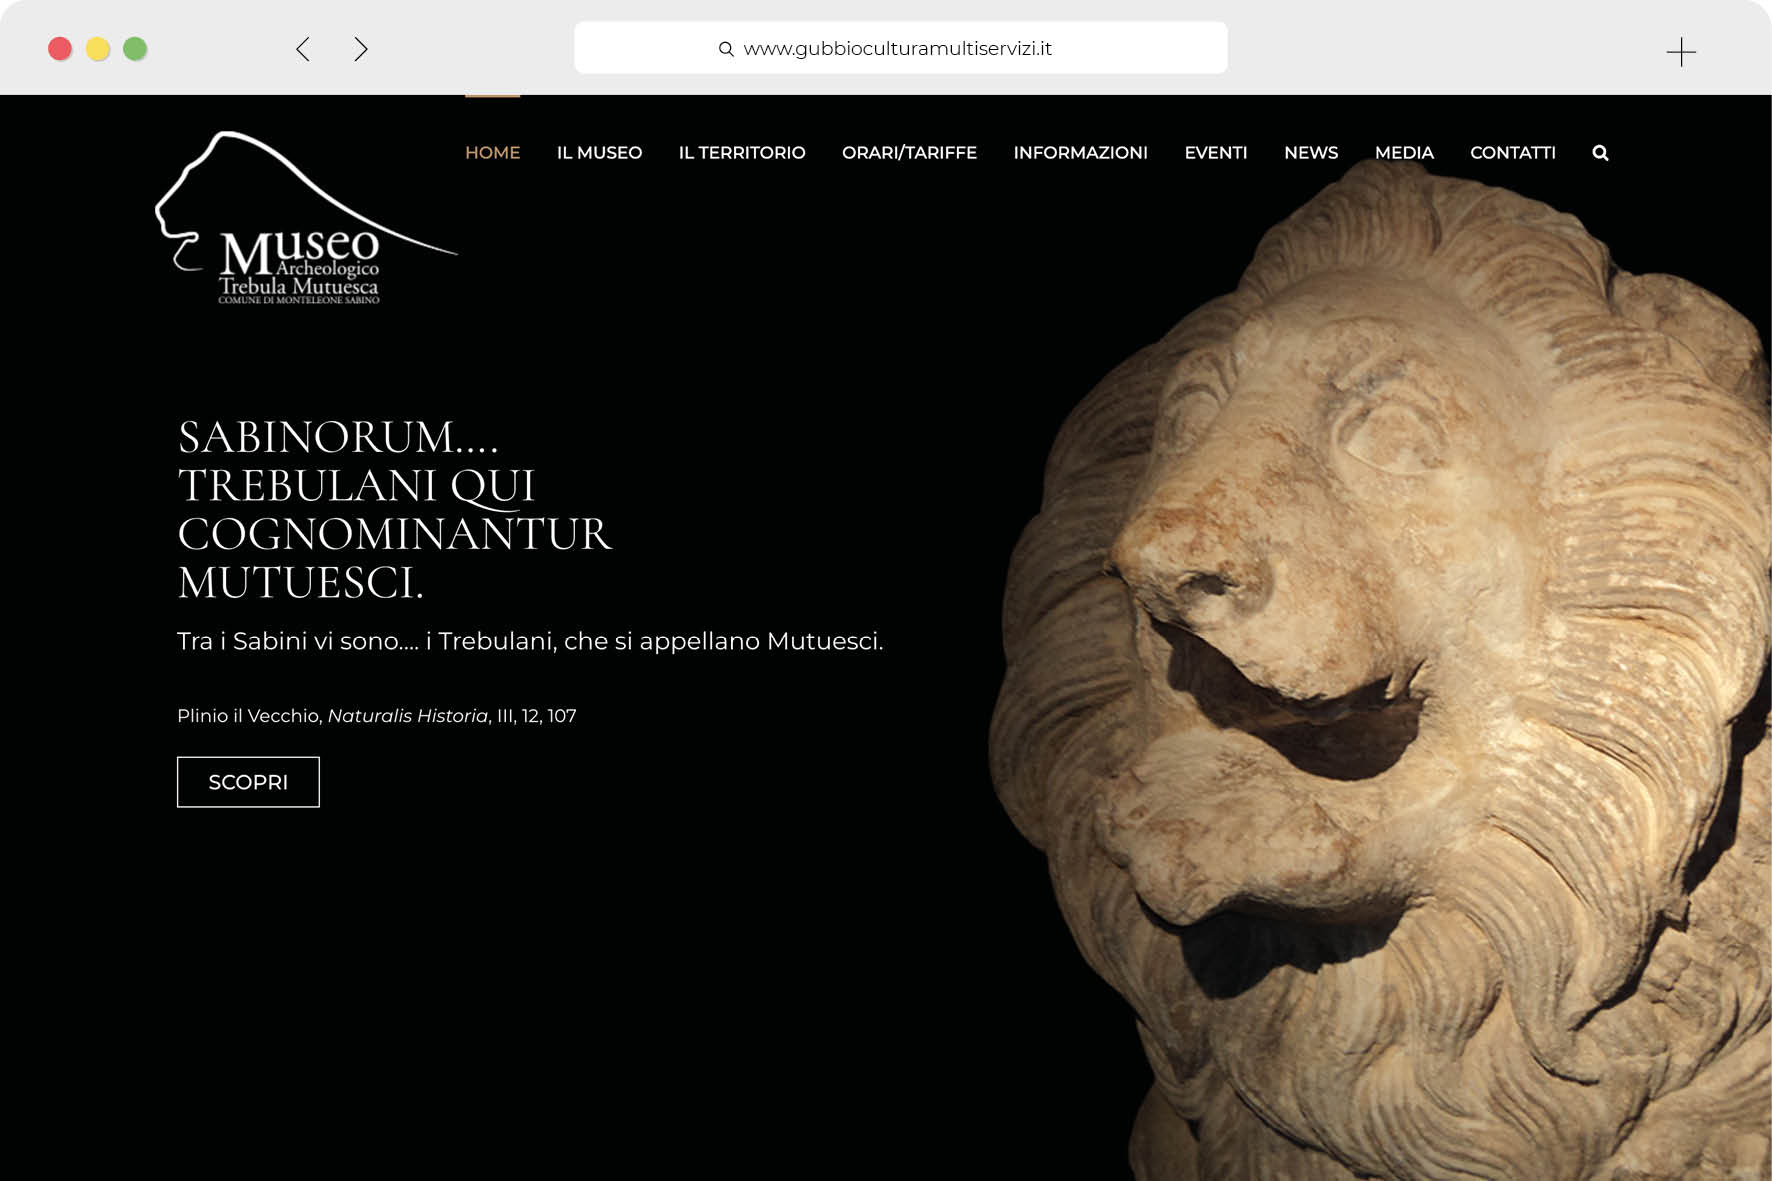Click the SABINORUM TREBULANI headline text

click(395, 509)
